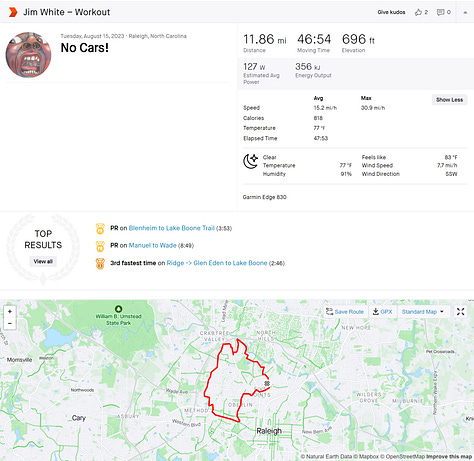
Task: Click the orange Strava chevron logo
Action: click(13, 12)
